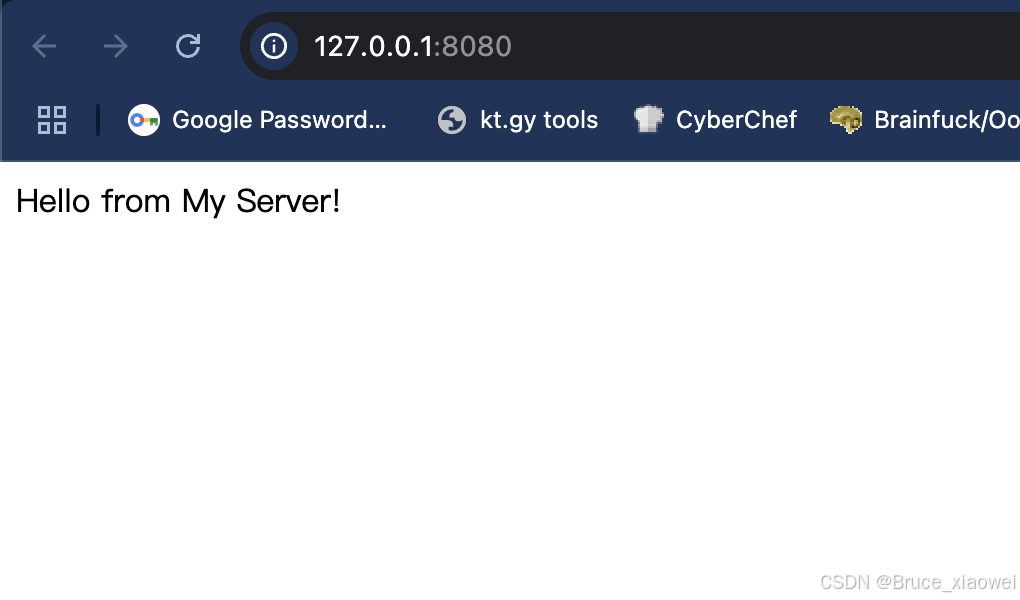This screenshot has height=600, width=1020.
Task: Click the browser Back arrow
Action: coord(44,46)
